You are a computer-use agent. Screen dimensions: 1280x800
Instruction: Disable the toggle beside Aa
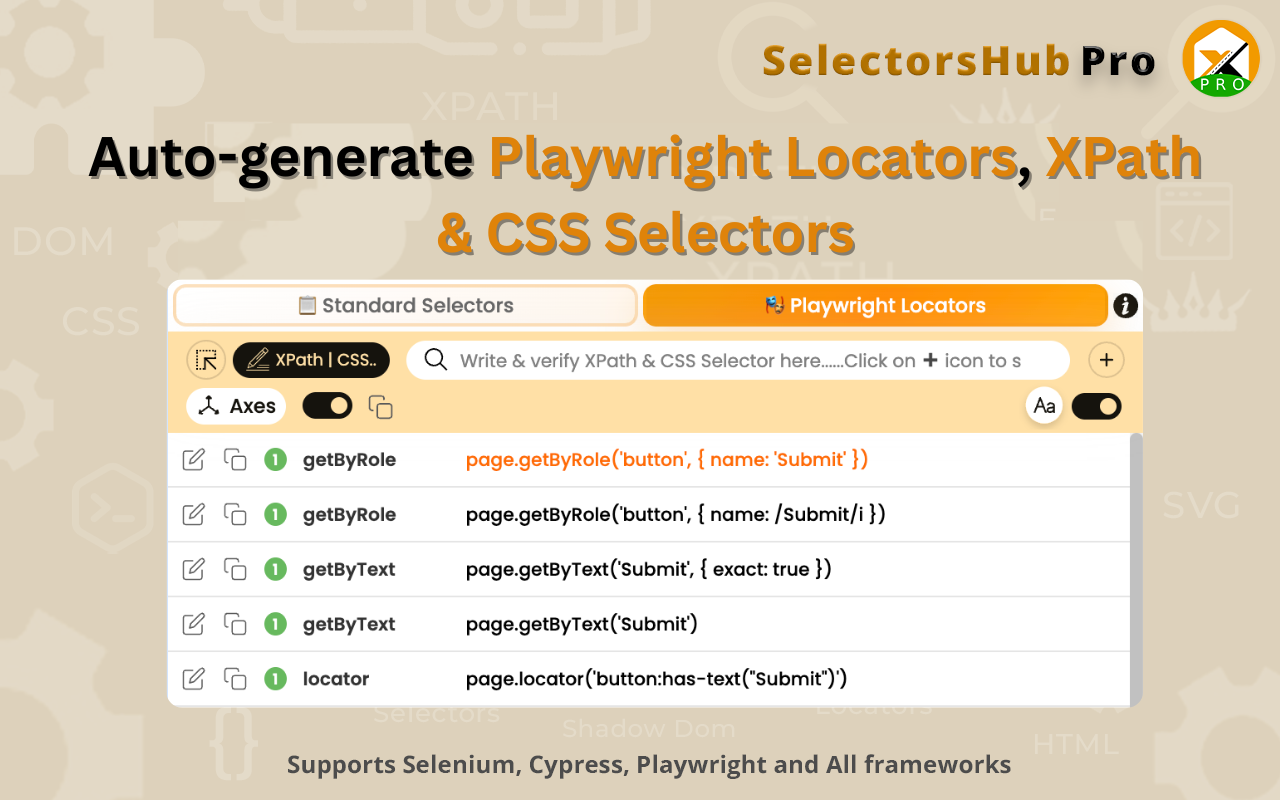pos(1096,406)
